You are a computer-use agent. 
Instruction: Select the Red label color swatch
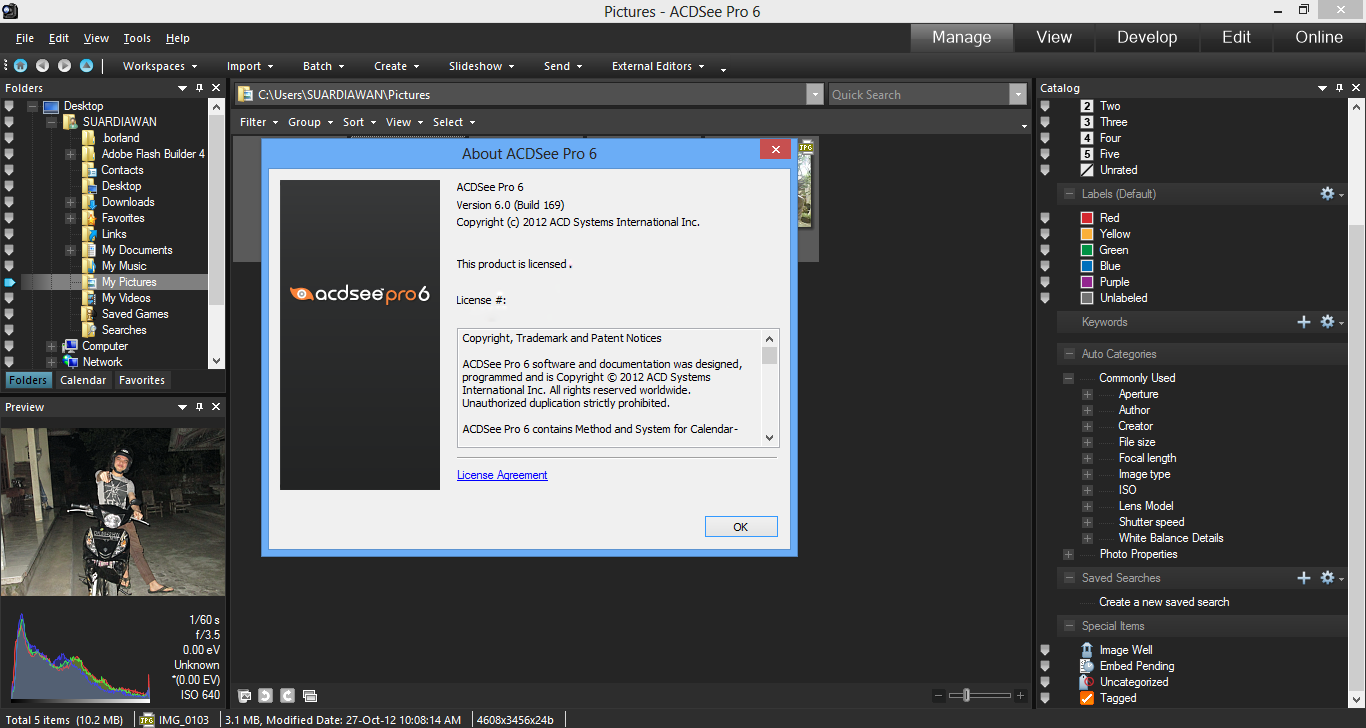[1087, 218]
